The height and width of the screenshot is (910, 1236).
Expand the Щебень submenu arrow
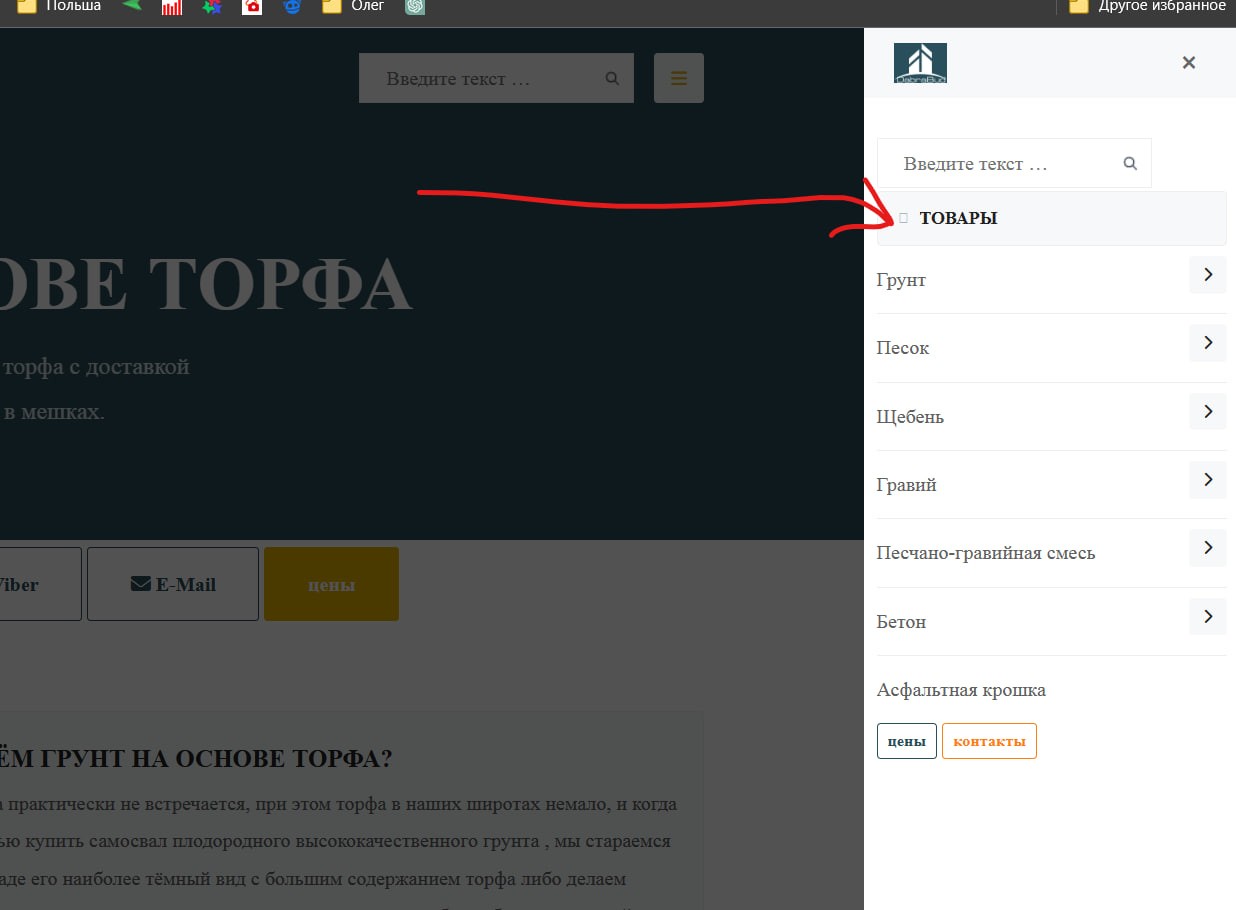click(1207, 412)
